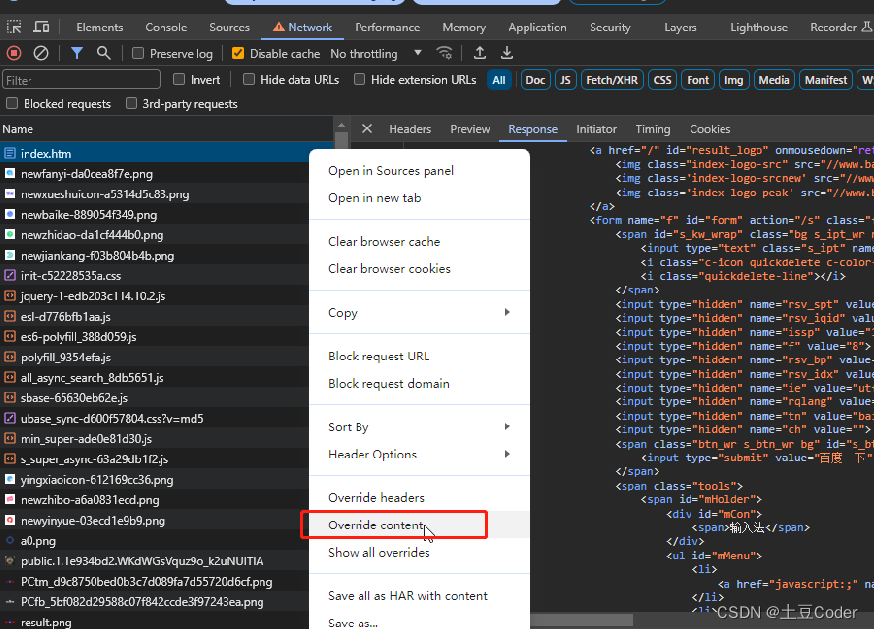The height and width of the screenshot is (629, 874).
Task: Clear the network log
Action: (41, 53)
